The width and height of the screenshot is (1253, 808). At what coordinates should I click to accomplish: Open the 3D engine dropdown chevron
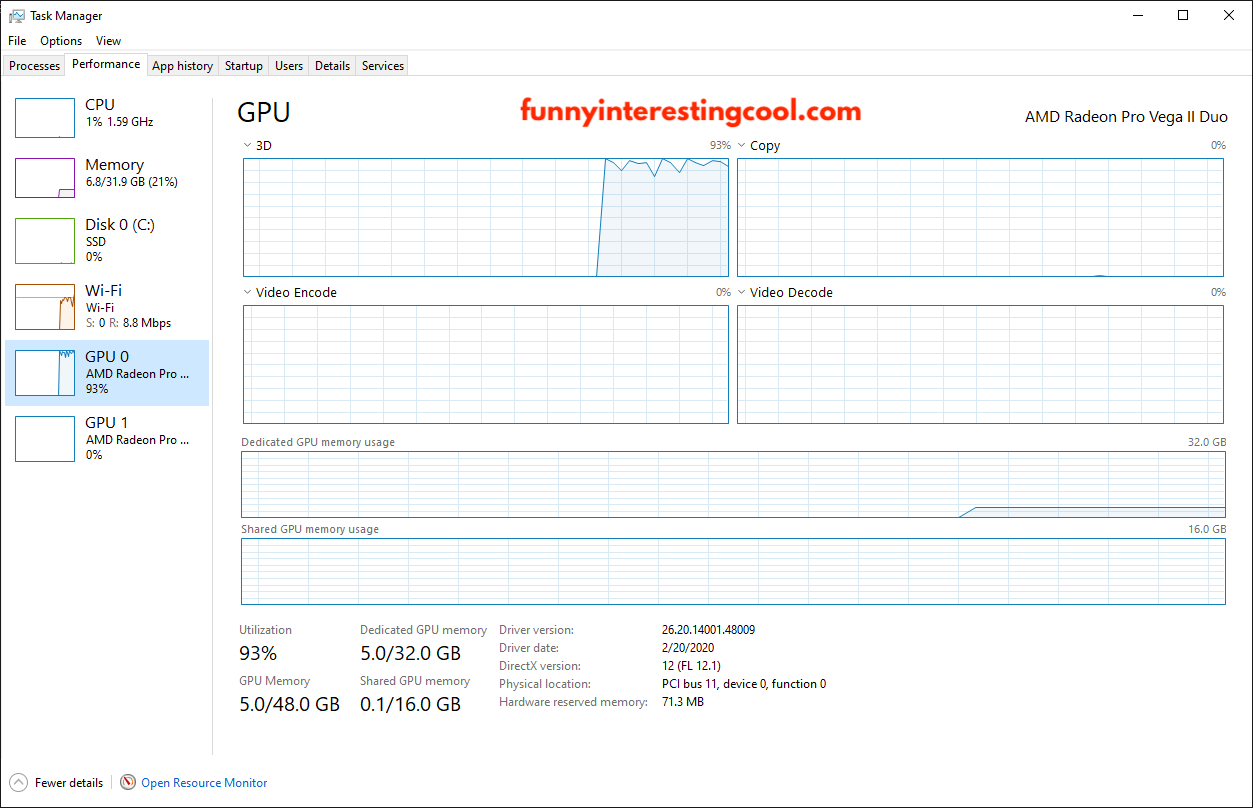coord(248,146)
